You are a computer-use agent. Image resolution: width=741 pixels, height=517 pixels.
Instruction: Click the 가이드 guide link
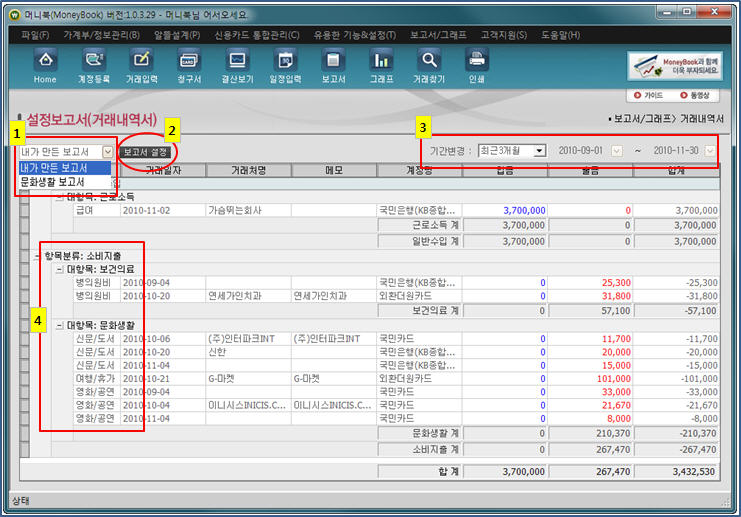pyautogui.click(x=648, y=95)
